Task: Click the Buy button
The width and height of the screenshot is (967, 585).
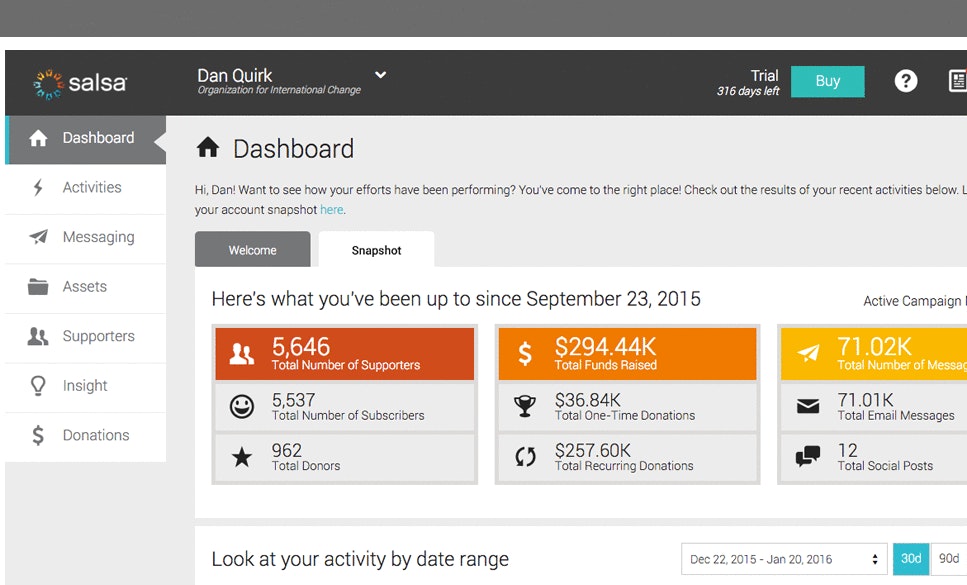Action: [827, 81]
